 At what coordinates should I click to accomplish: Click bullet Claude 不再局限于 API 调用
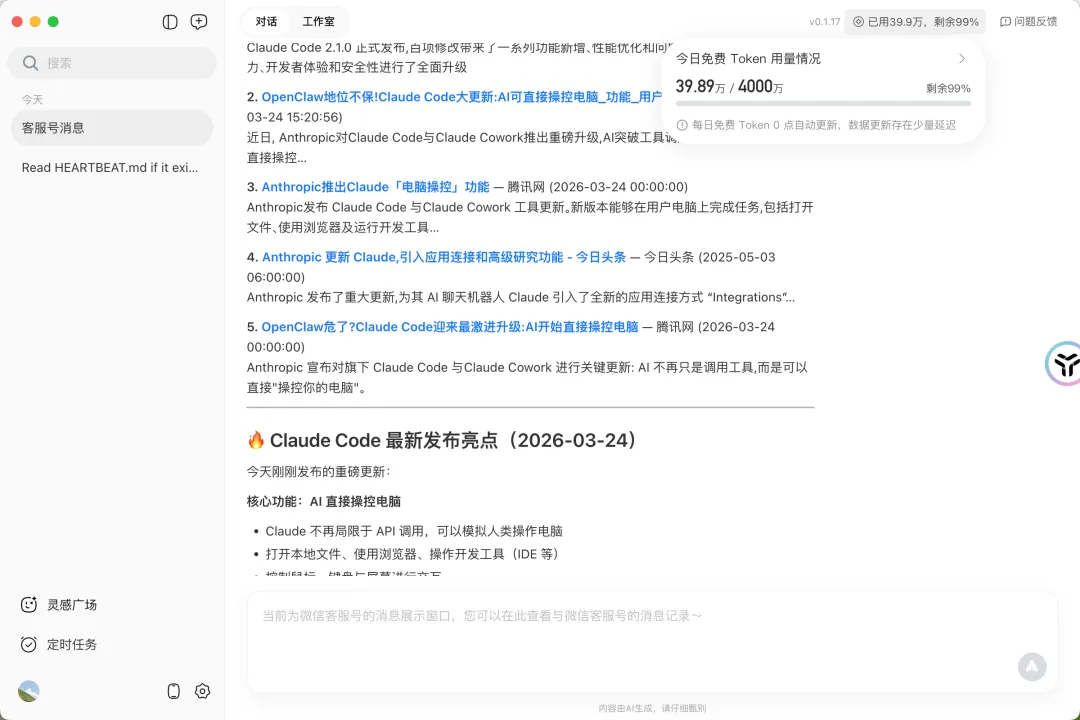click(414, 532)
